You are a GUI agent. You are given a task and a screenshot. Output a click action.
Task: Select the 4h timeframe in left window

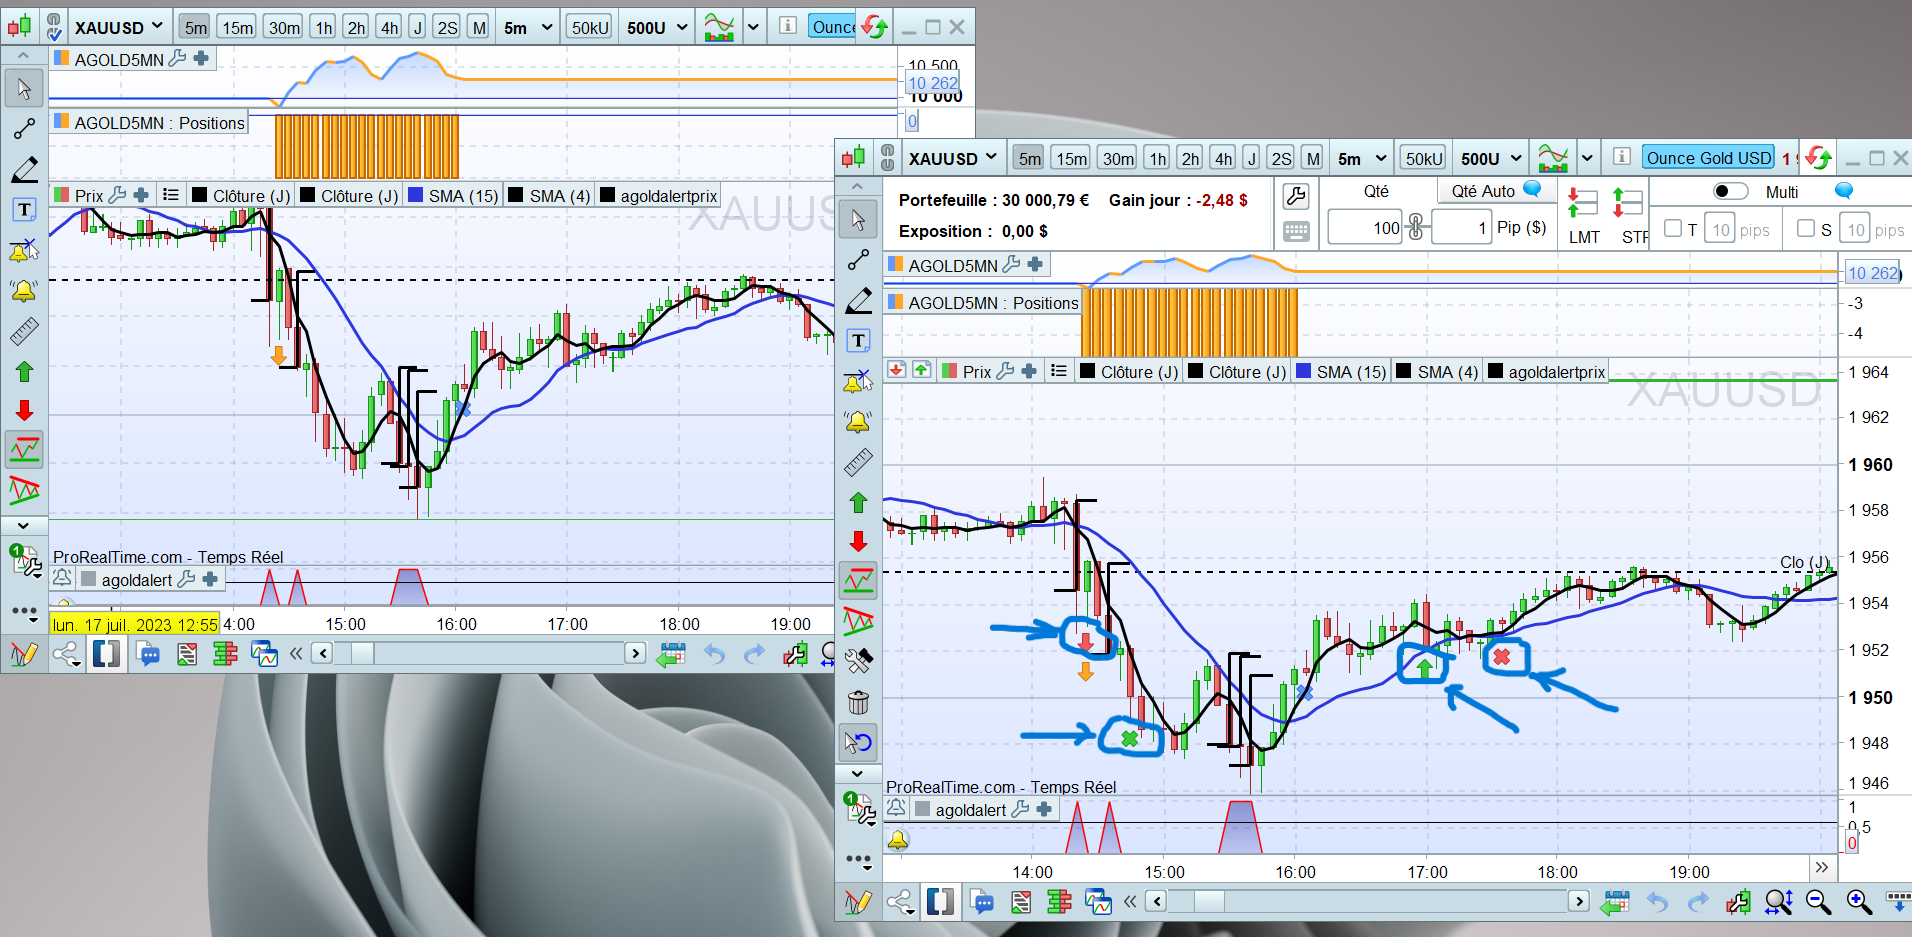coord(389,27)
